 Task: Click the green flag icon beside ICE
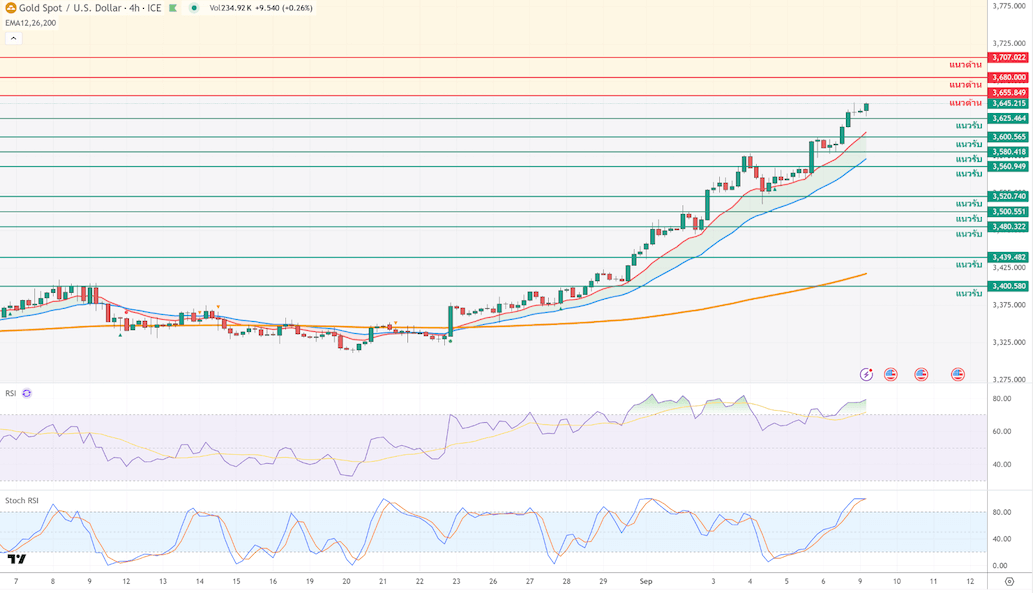172,8
